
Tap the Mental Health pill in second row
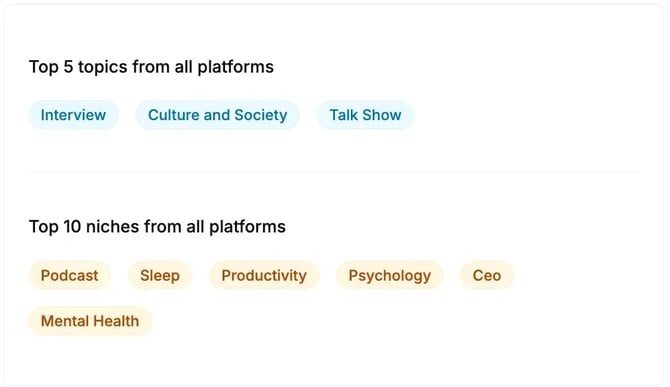click(x=90, y=321)
